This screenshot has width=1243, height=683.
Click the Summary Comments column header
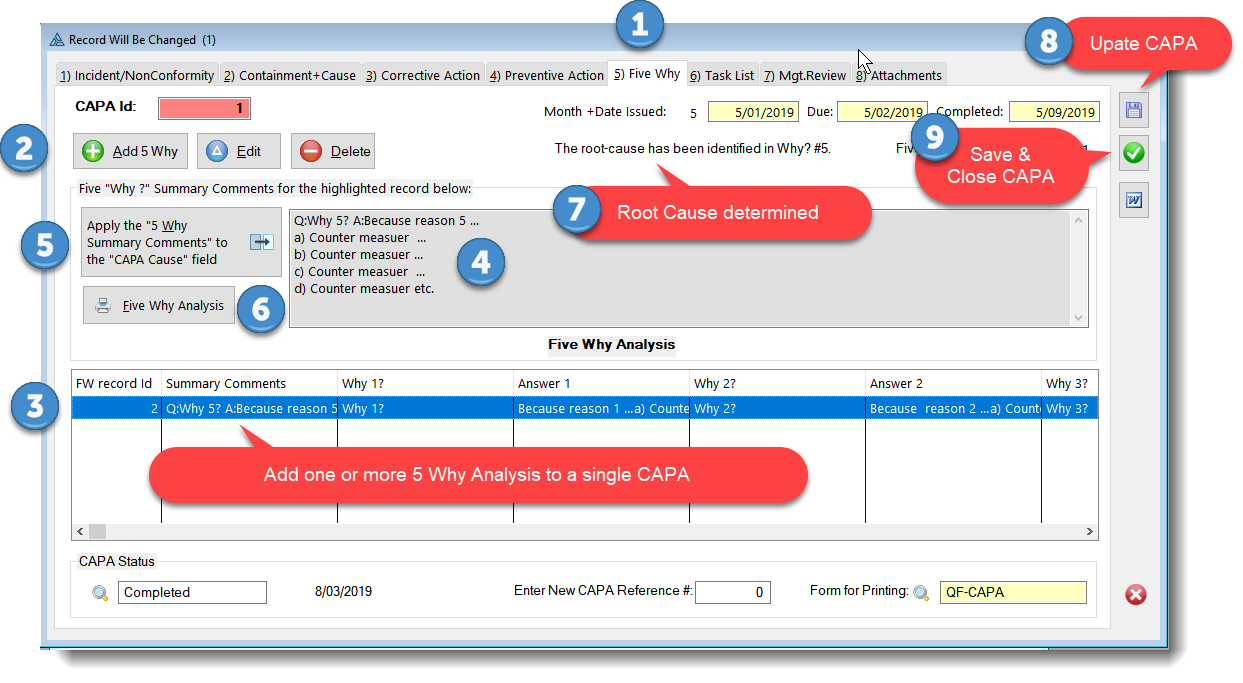pos(226,383)
